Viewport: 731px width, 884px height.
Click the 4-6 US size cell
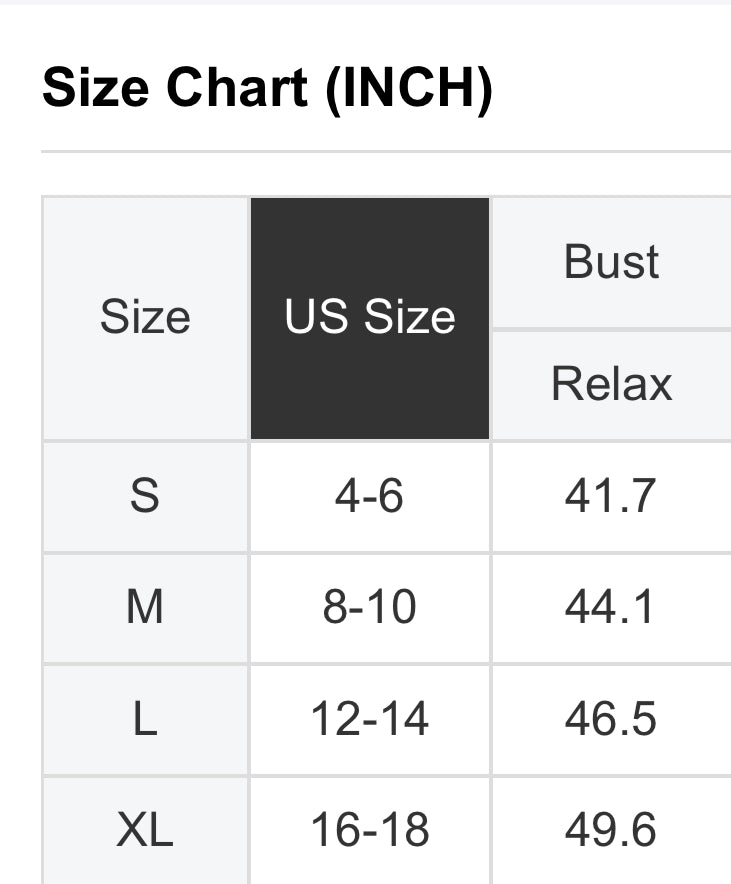tap(370, 496)
